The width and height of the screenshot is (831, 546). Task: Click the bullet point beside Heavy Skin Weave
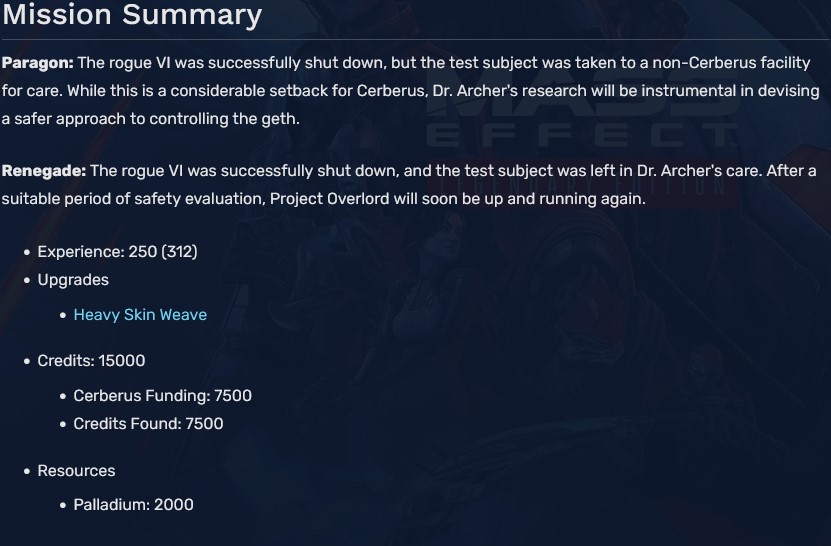(63, 316)
